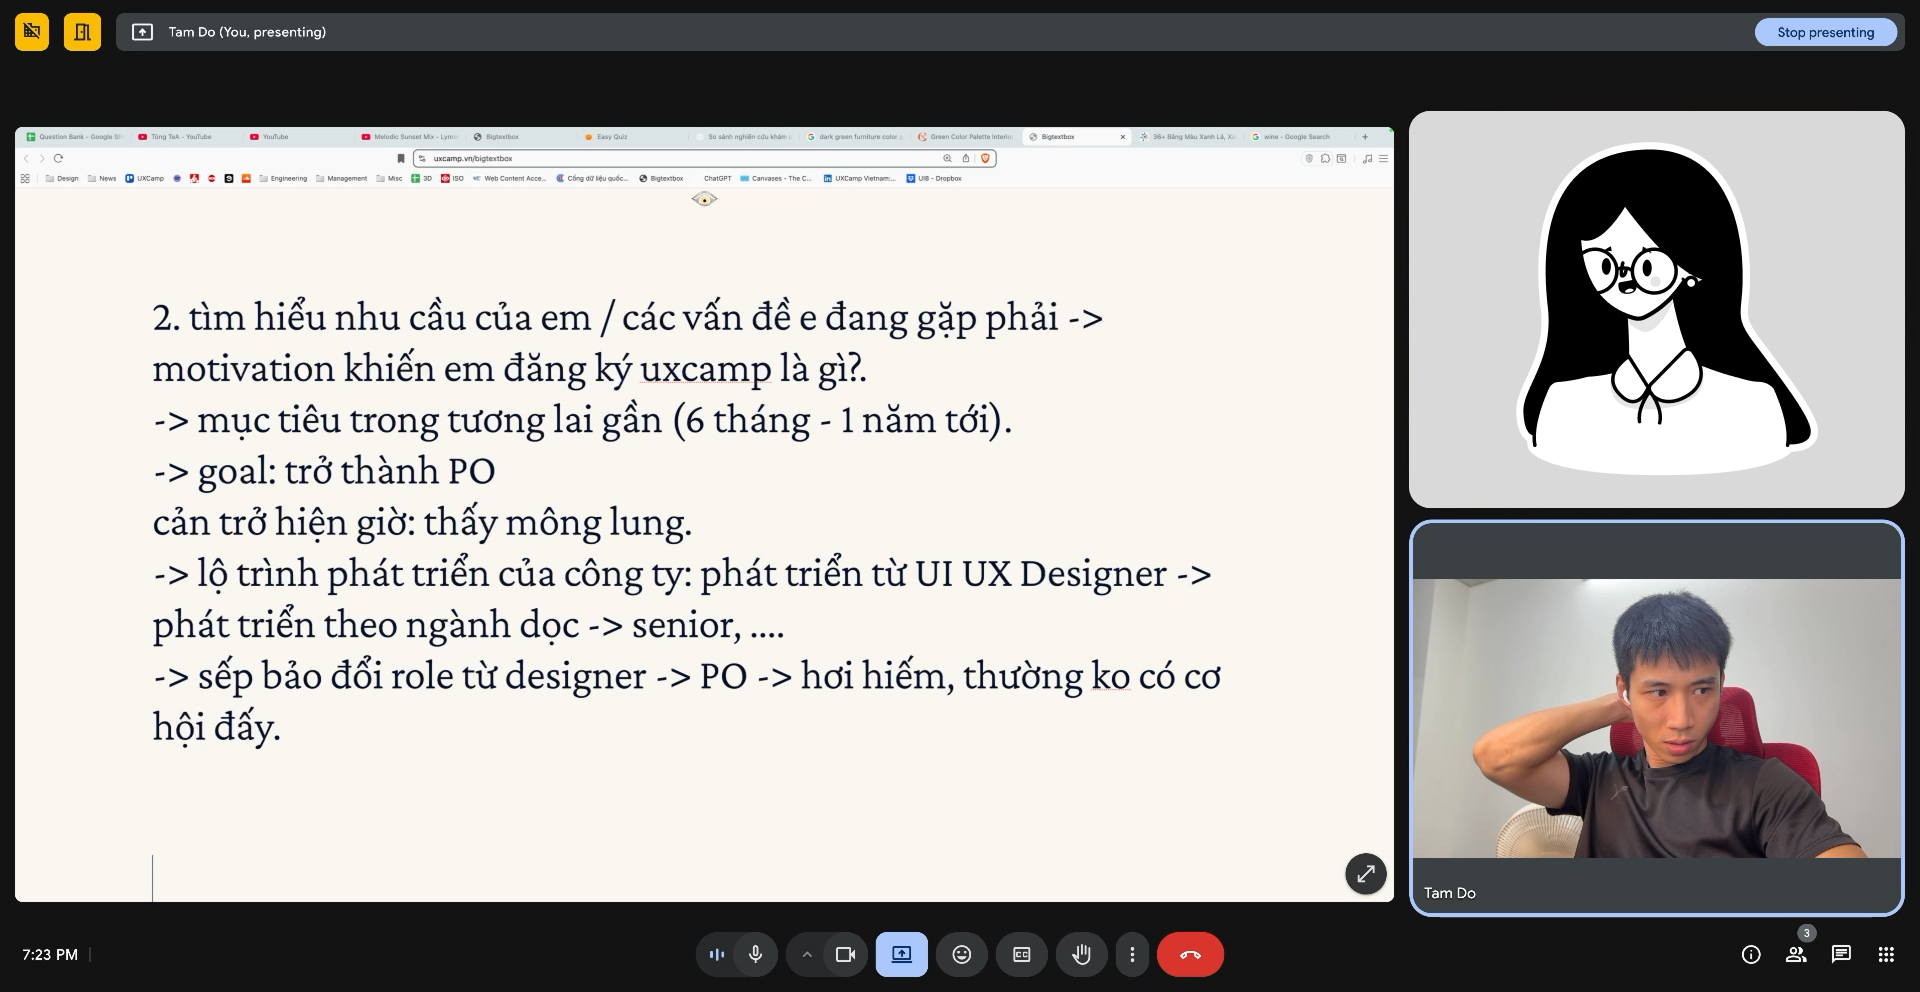
Task: Select the Easy Quiz browser tab
Action: pyautogui.click(x=611, y=137)
